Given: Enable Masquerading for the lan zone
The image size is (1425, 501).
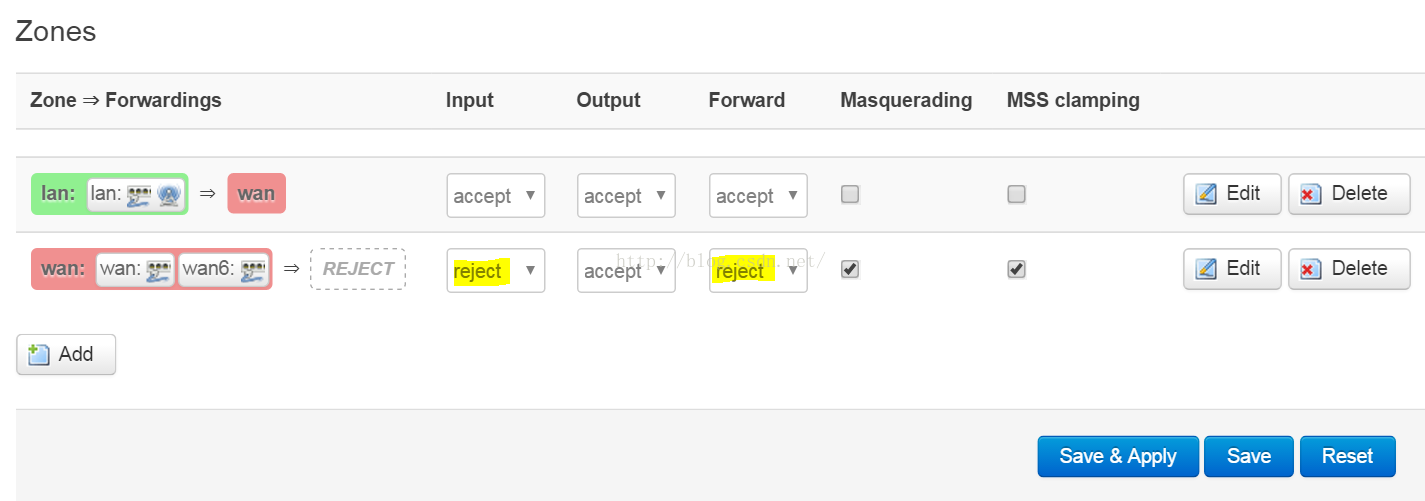Looking at the screenshot, I should pyautogui.click(x=850, y=195).
